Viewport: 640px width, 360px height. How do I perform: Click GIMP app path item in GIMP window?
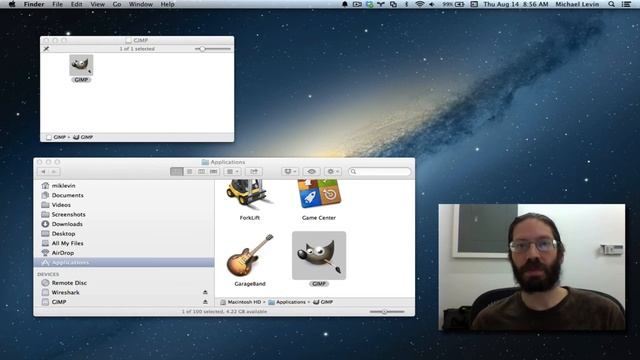tap(83, 137)
